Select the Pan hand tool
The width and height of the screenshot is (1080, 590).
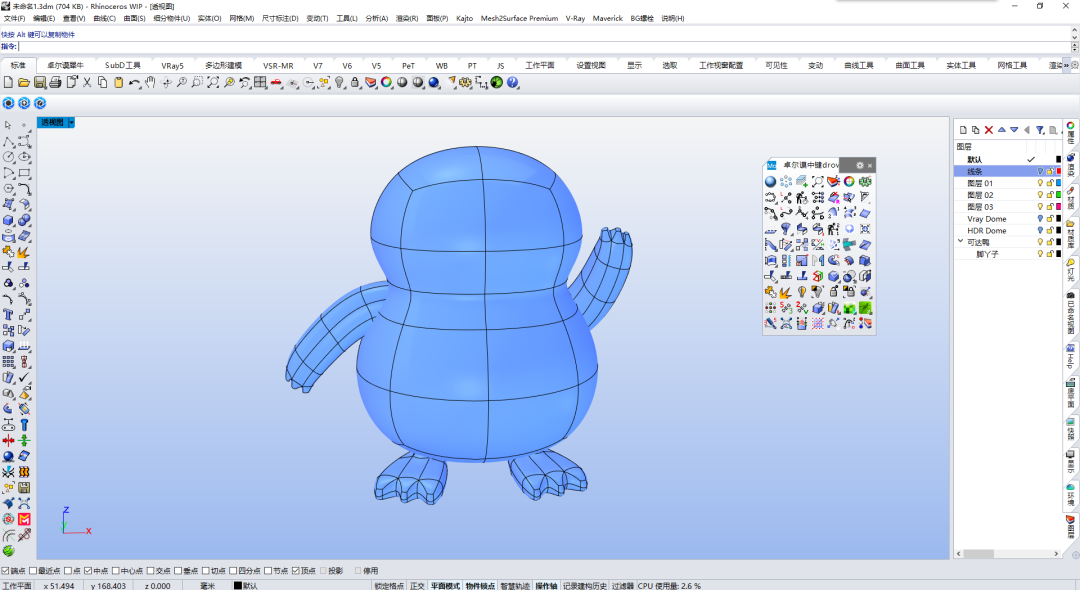tap(150, 83)
